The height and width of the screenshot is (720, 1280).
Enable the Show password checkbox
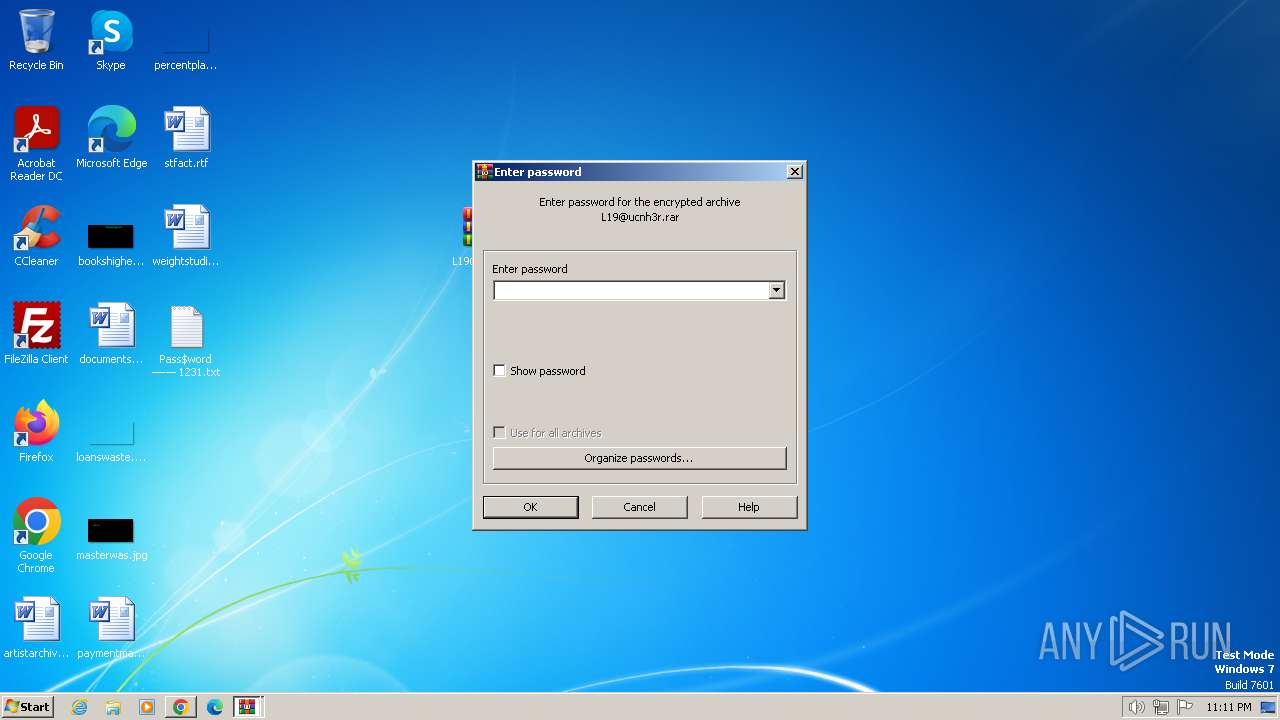coord(500,371)
